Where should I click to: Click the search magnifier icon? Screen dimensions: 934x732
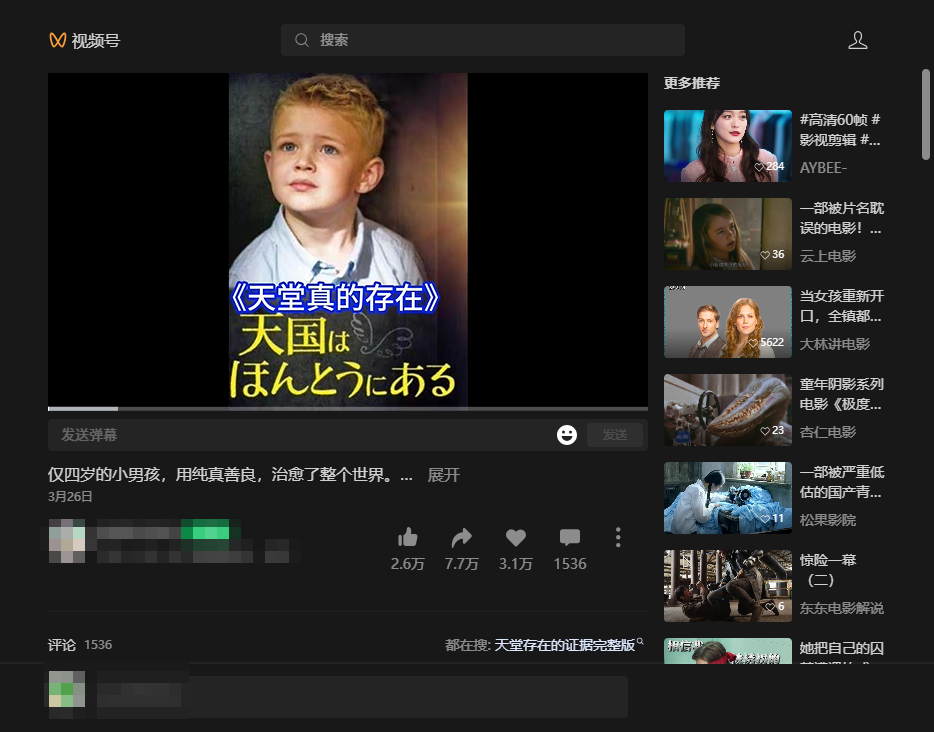pos(302,40)
